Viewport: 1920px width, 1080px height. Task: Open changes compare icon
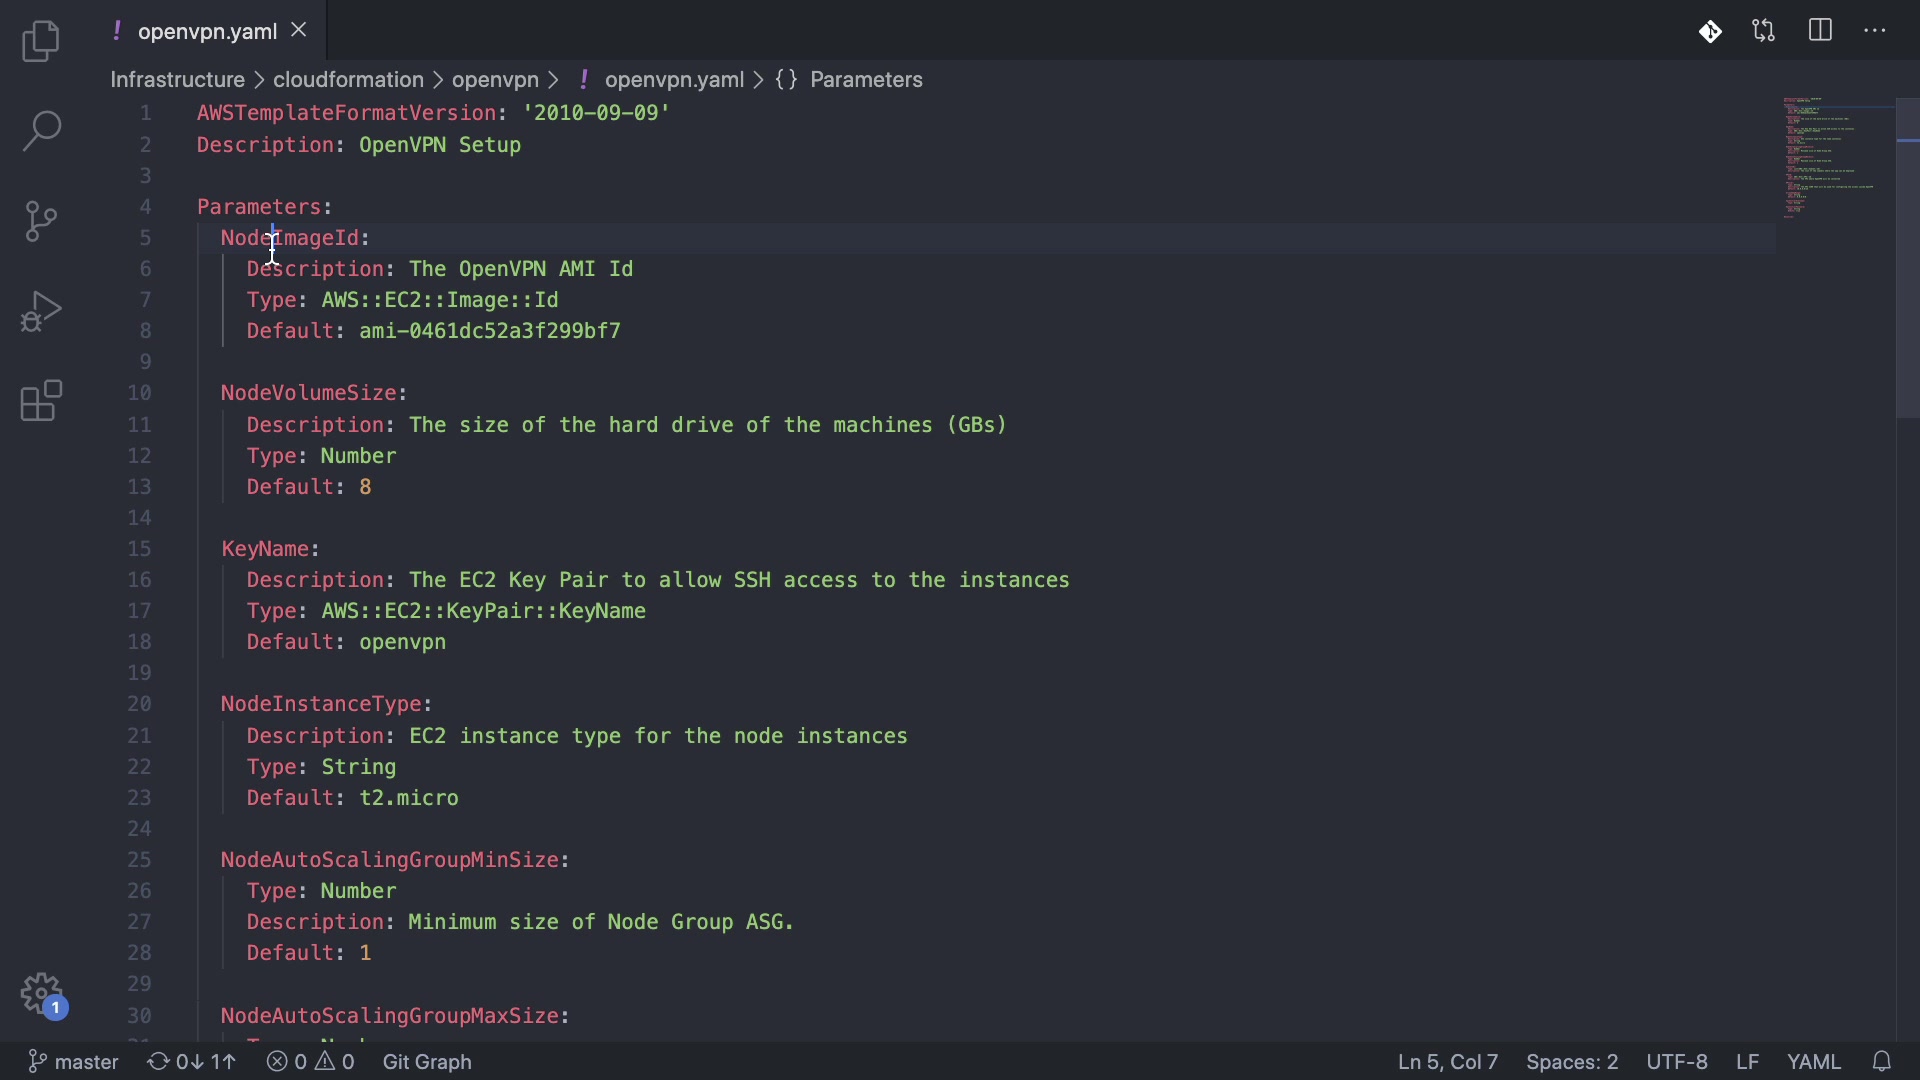[1764, 31]
